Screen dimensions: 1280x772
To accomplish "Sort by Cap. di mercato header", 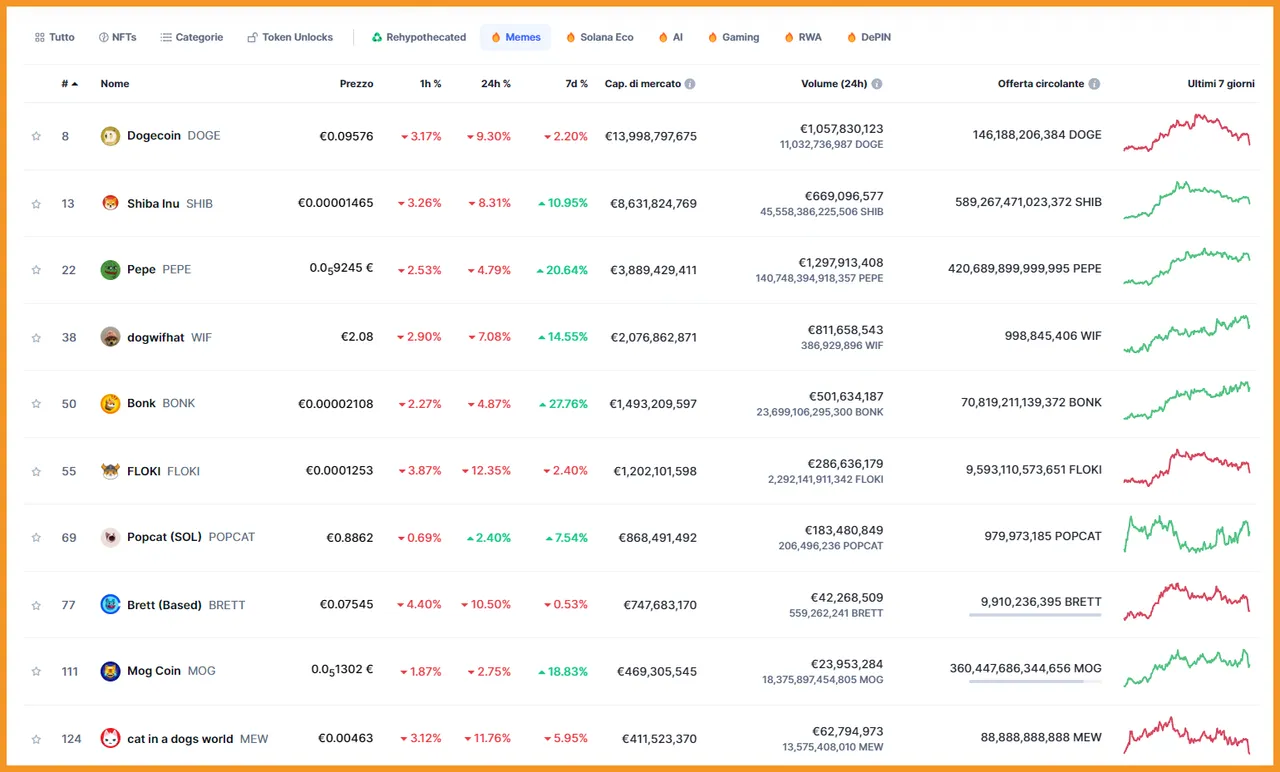I will coord(643,84).
